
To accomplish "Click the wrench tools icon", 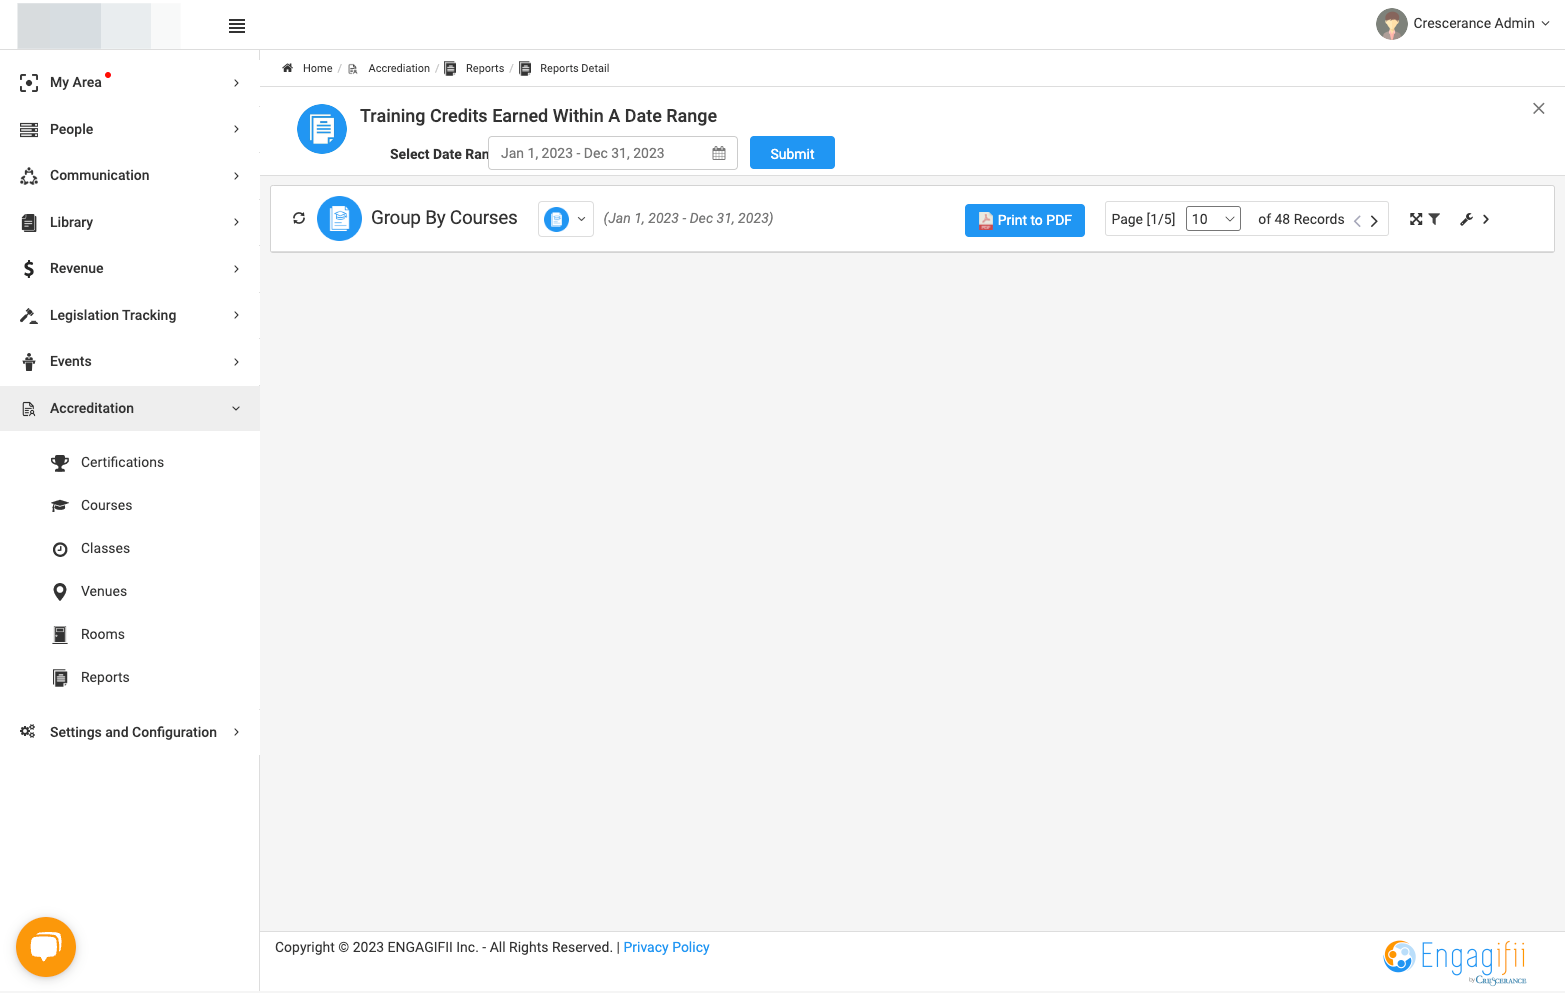I will [x=1466, y=219].
